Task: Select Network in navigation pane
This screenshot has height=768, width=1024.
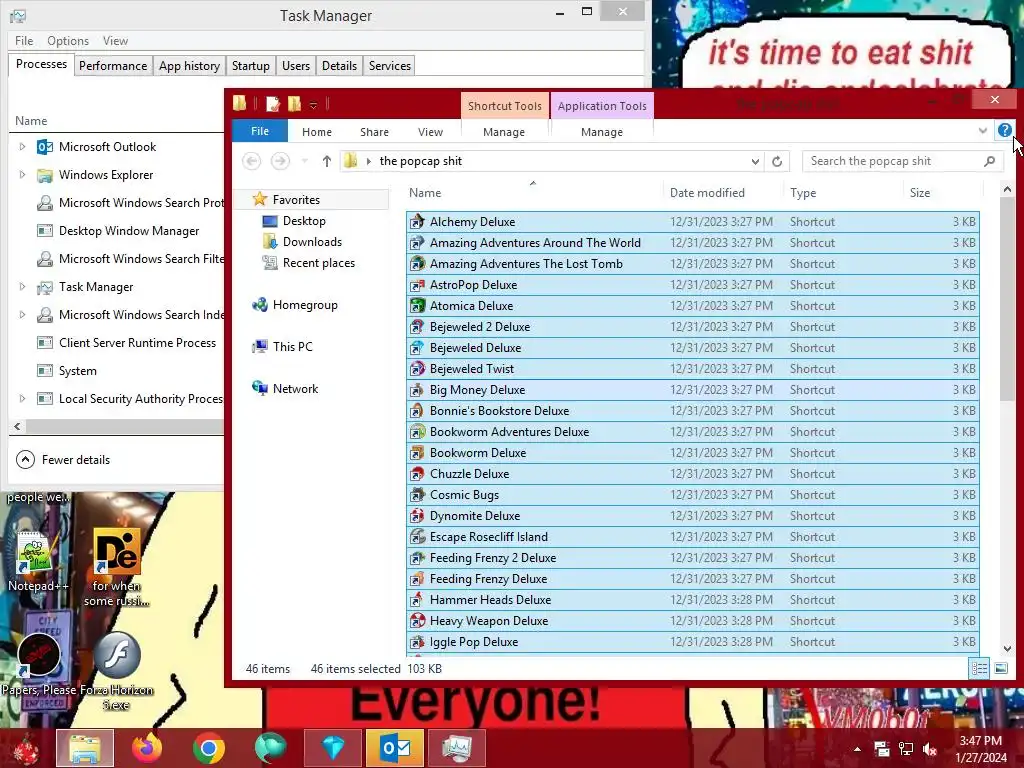Action: click(x=285, y=389)
